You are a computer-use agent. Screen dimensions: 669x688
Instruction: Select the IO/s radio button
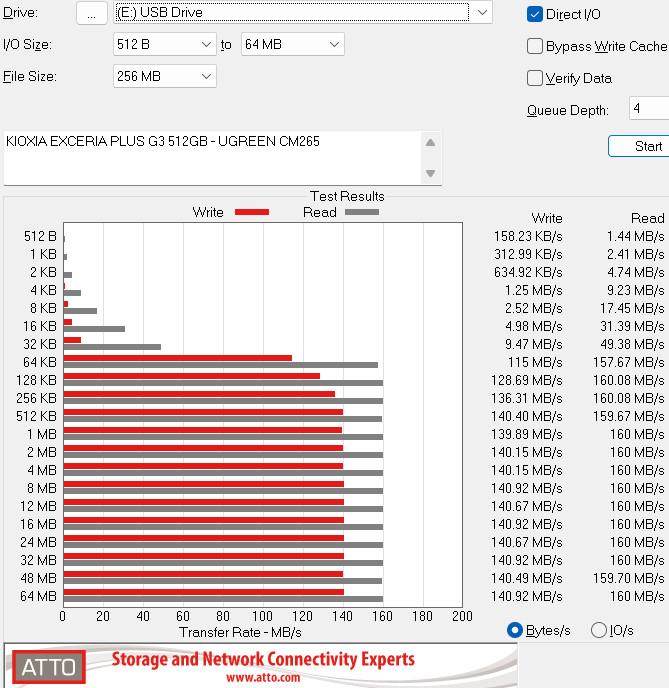click(x=600, y=630)
